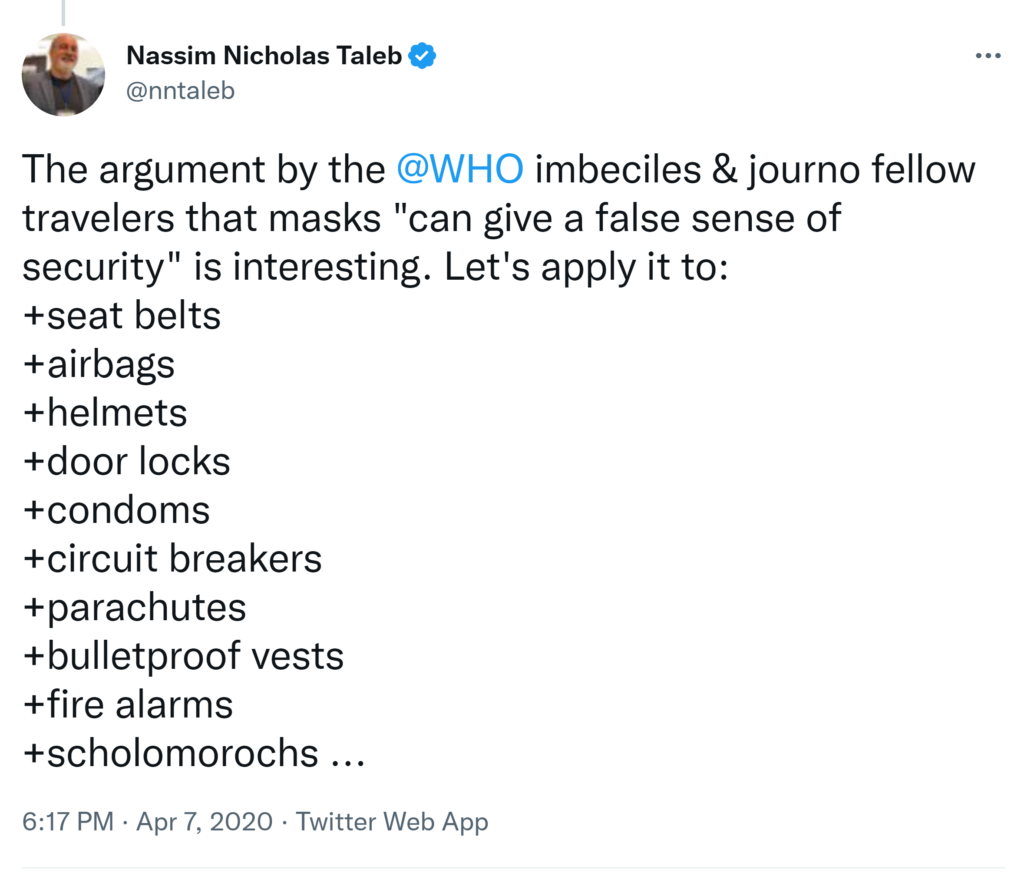Open the @nntaleb handle link
This screenshot has width=1024, height=886.
click(180, 91)
